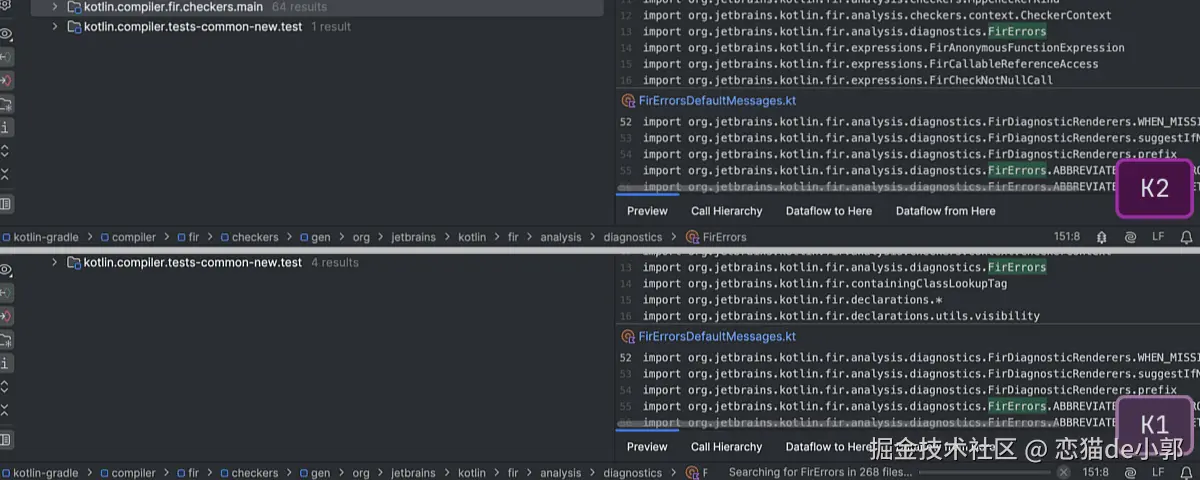The image size is (1200, 480).
Task: Toggle red write-access arrow filter in K2 window
Action: click(x=6, y=80)
